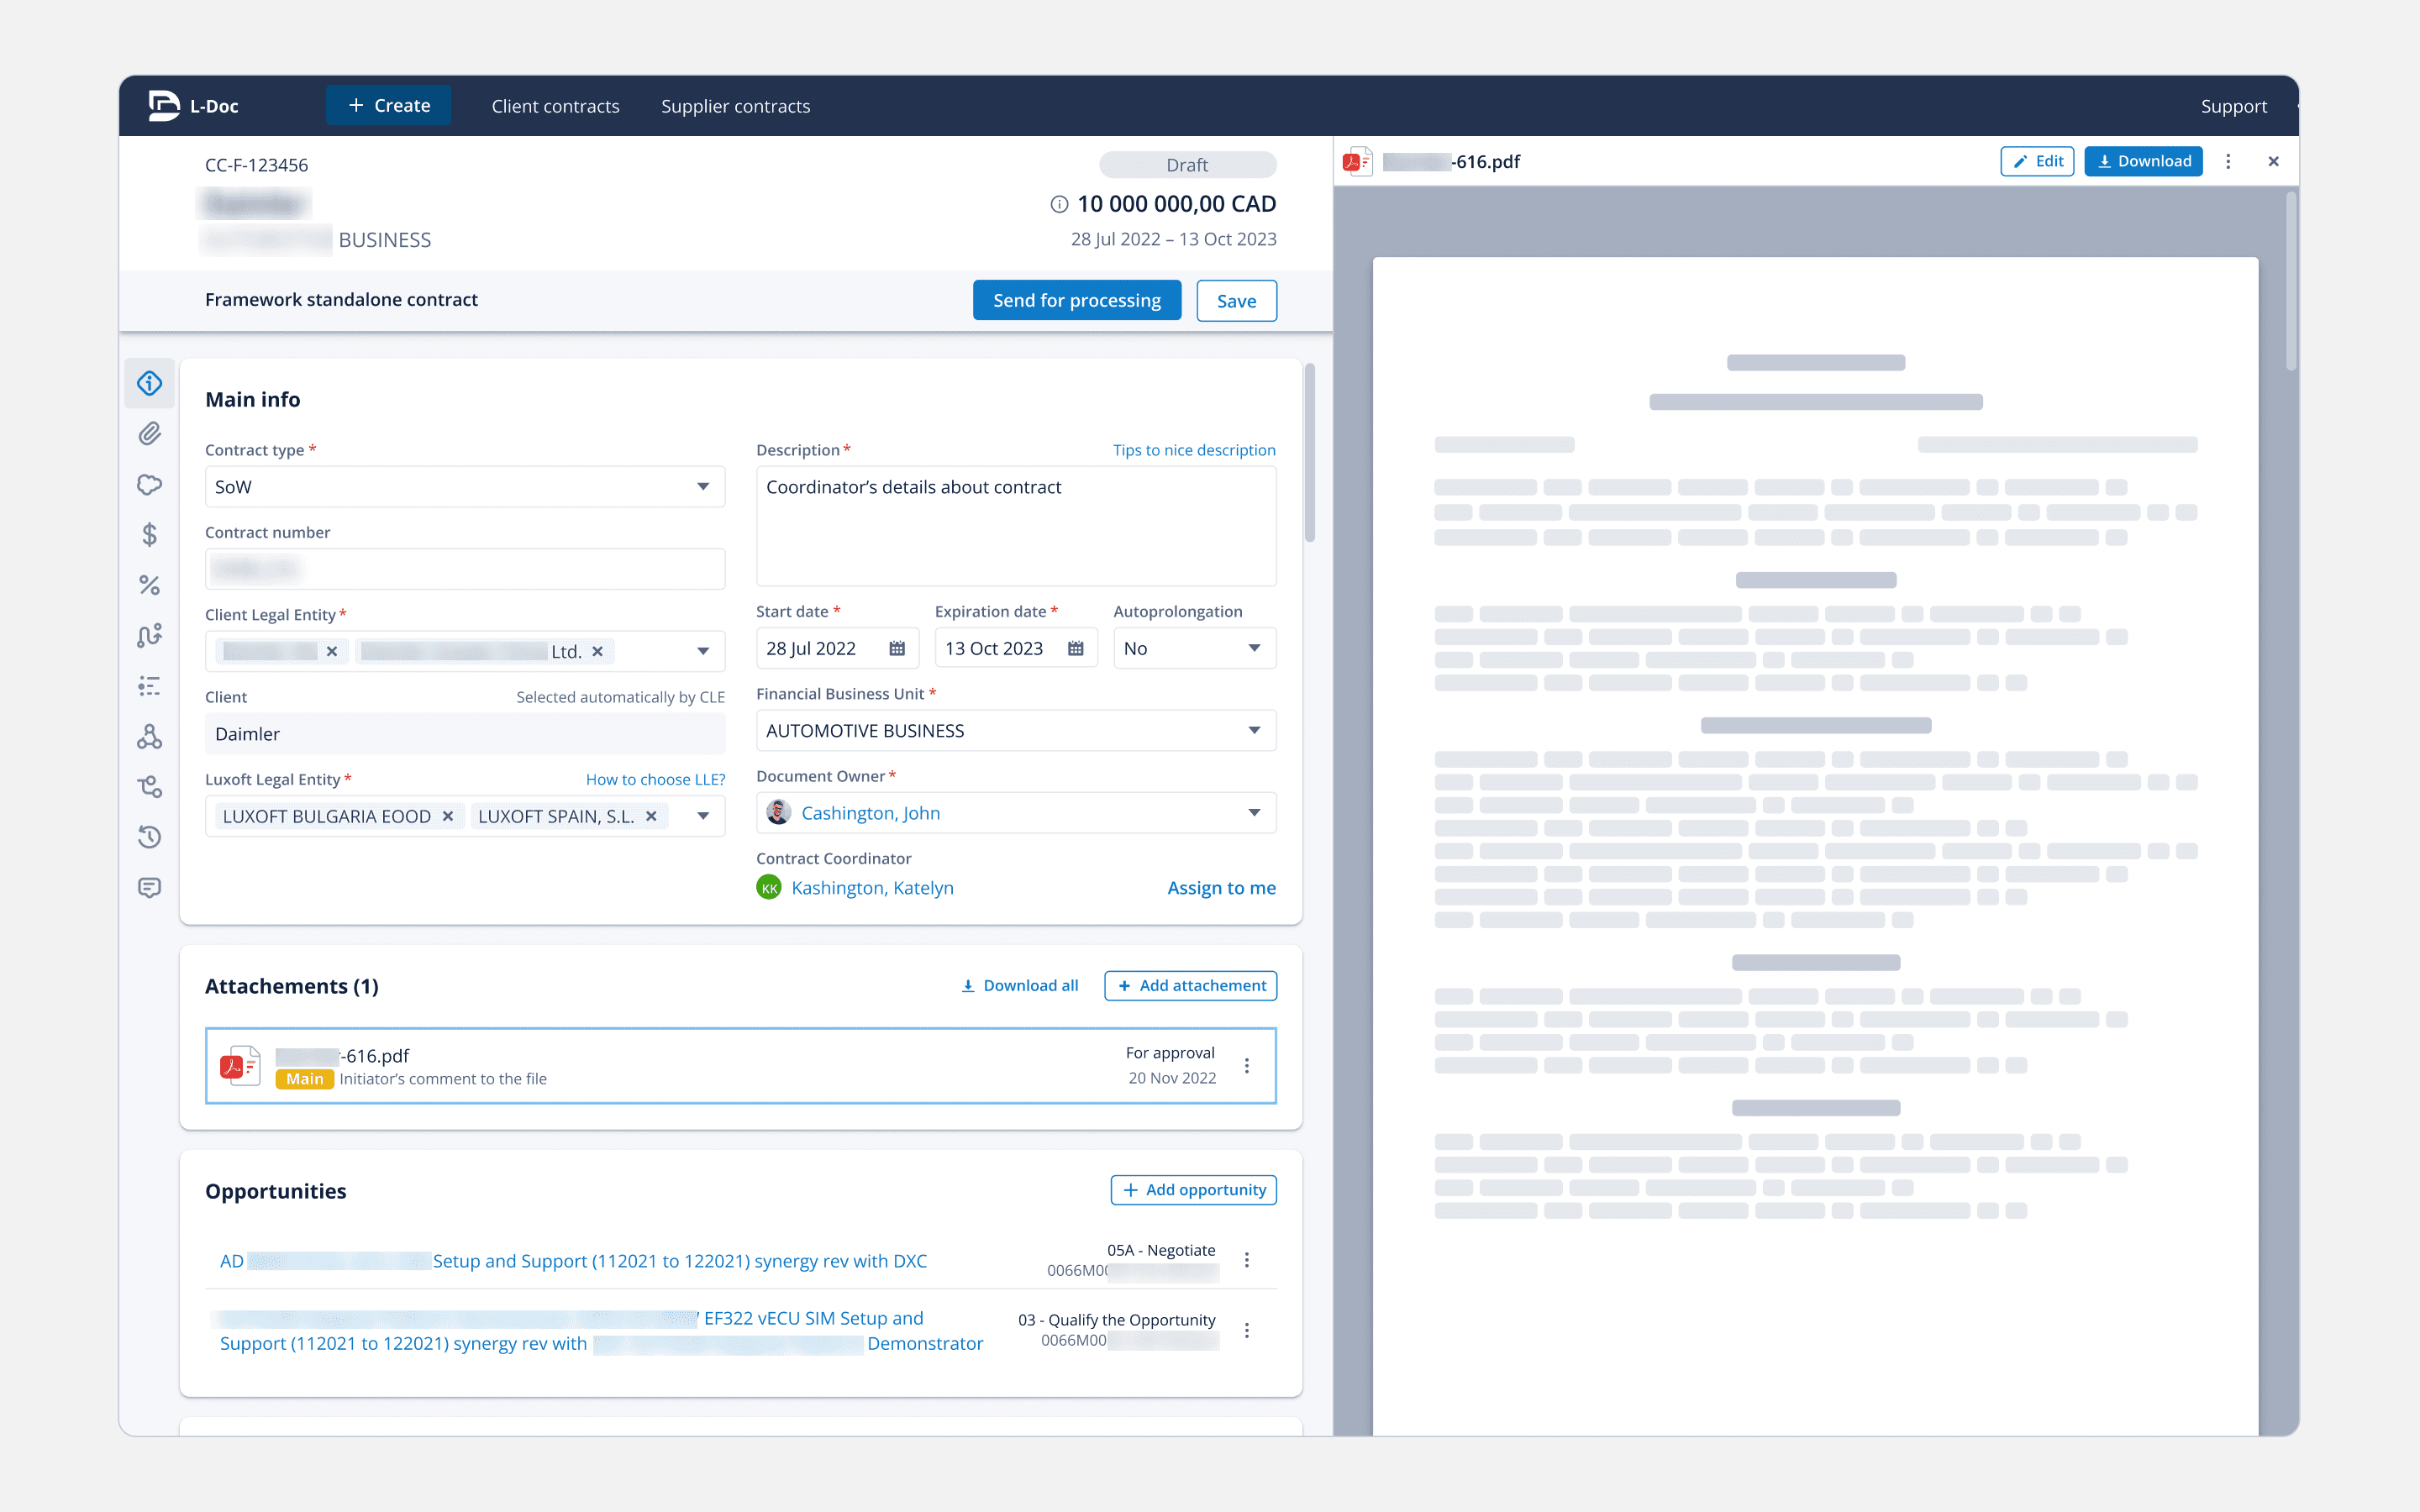Click the paperclip attachments sidebar icon
2420x1512 pixels.
pyautogui.click(x=149, y=434)
